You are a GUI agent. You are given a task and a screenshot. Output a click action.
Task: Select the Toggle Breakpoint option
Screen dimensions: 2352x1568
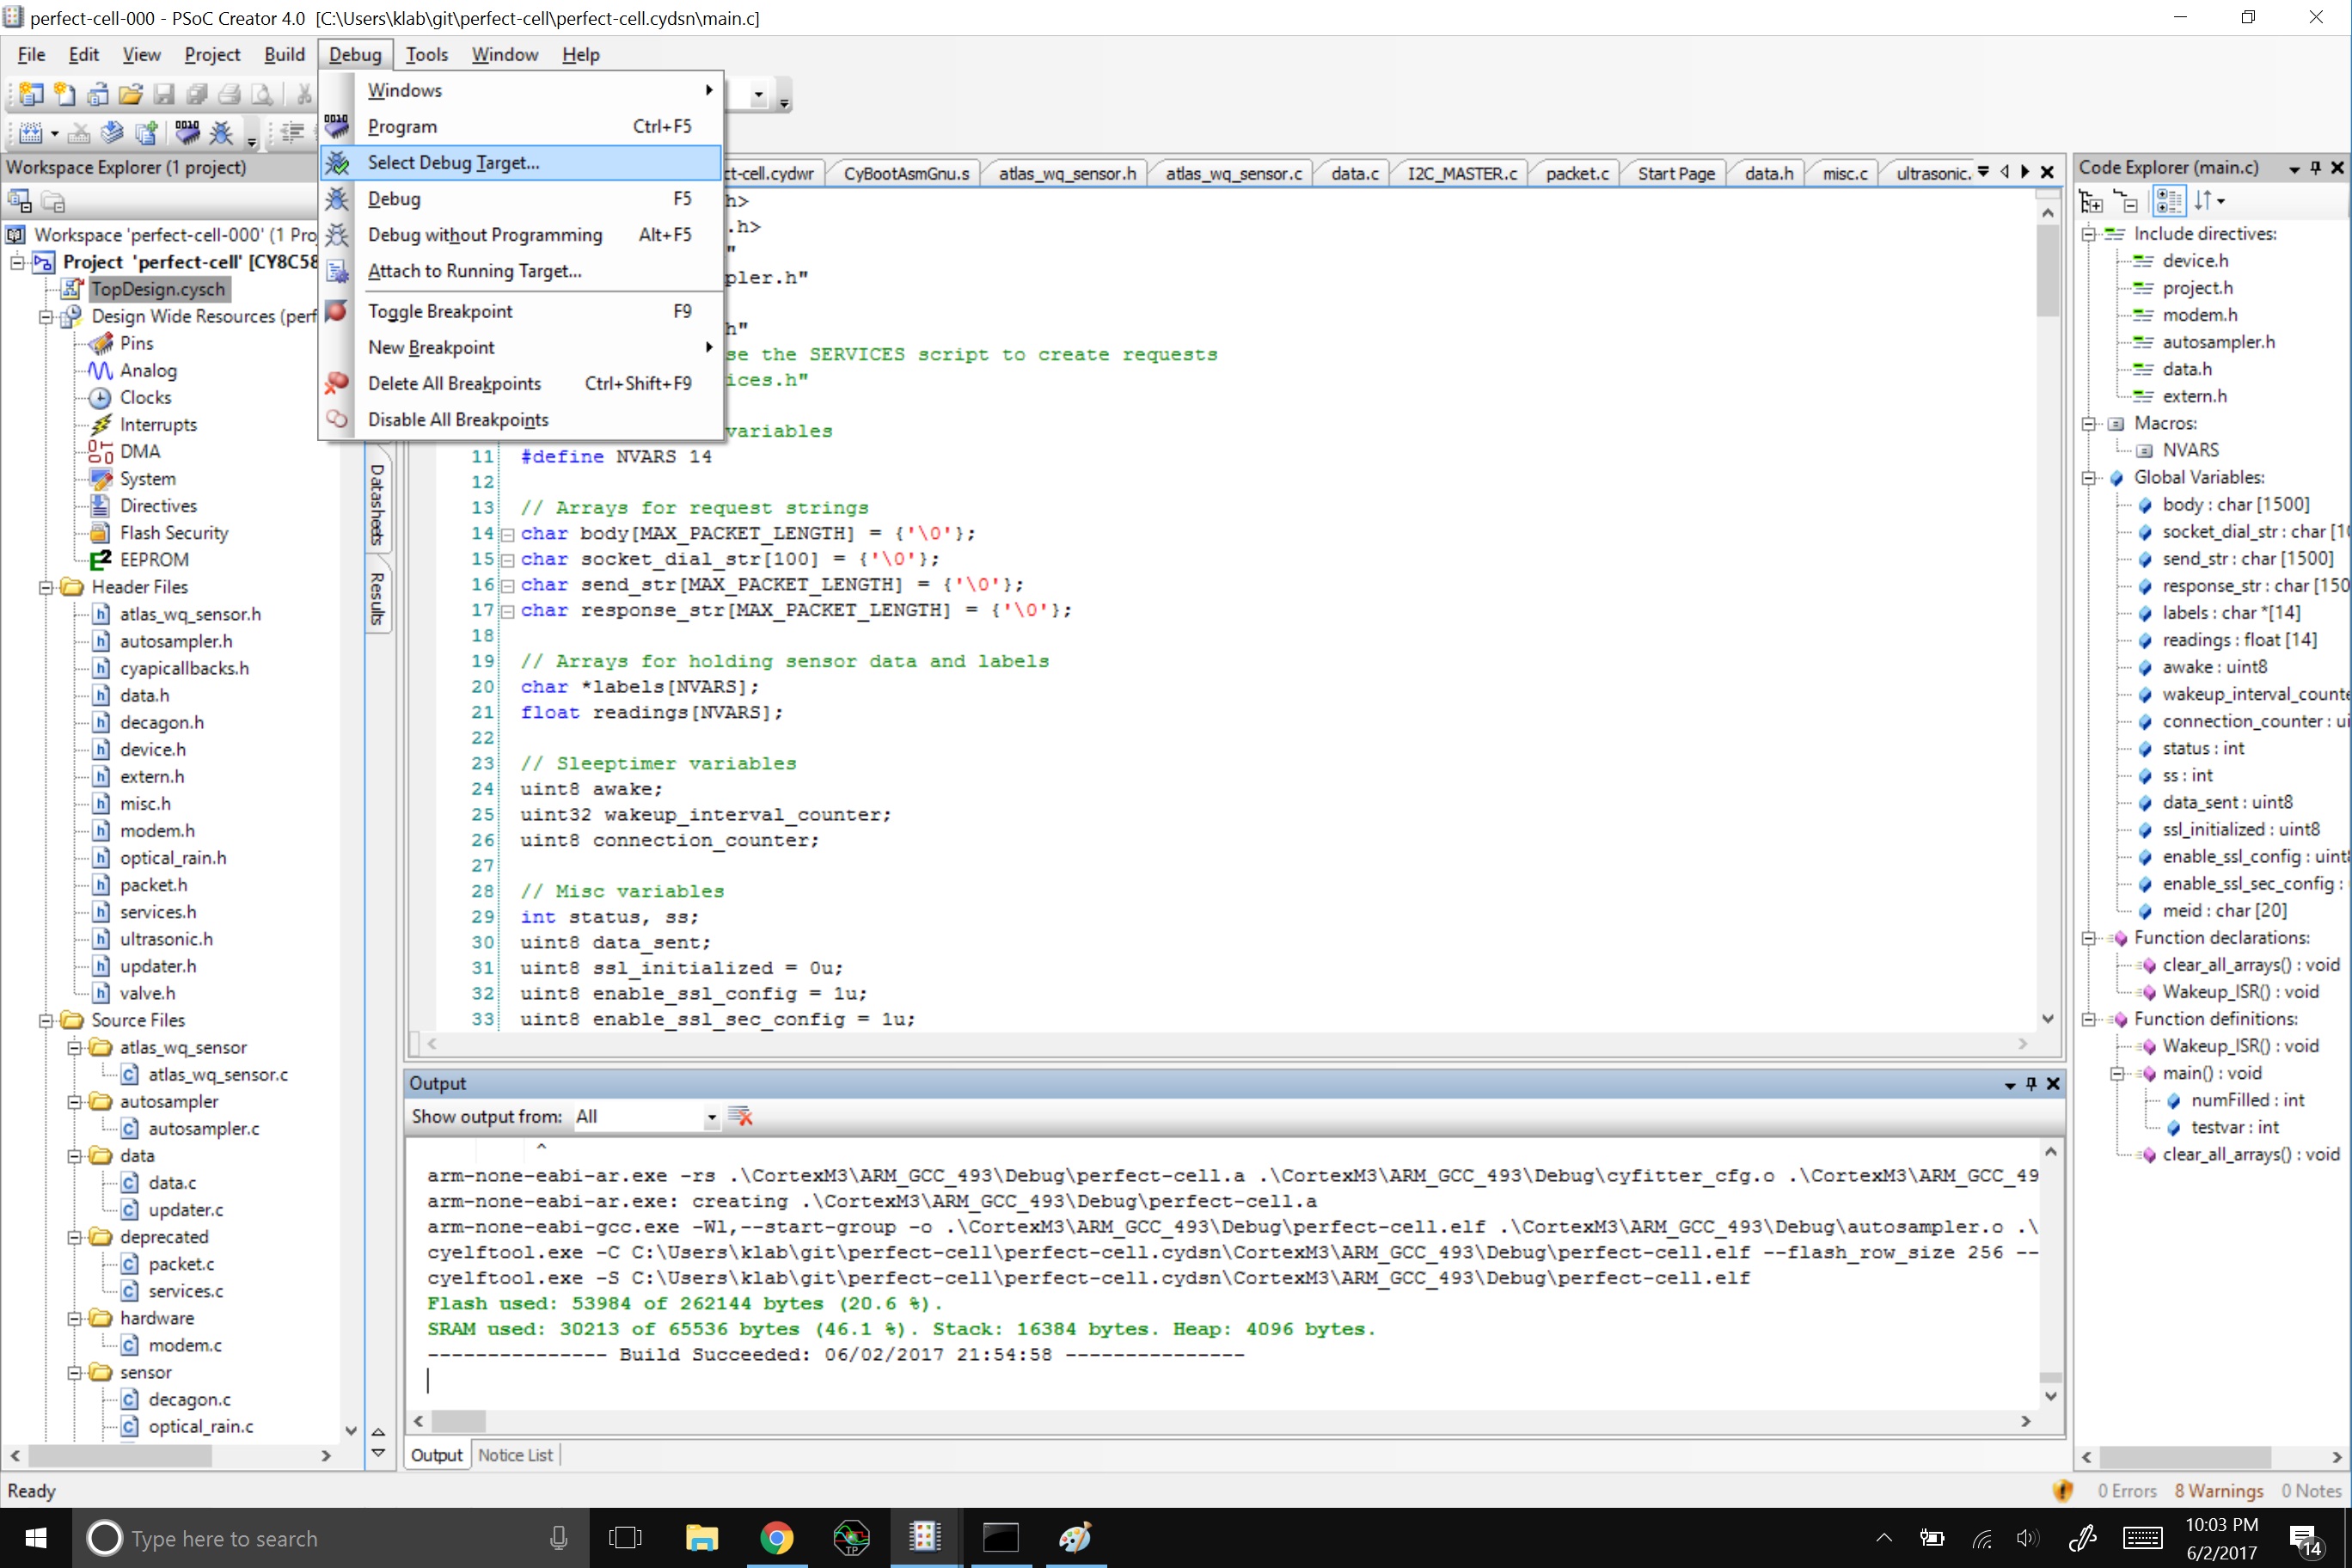point(439,309)
